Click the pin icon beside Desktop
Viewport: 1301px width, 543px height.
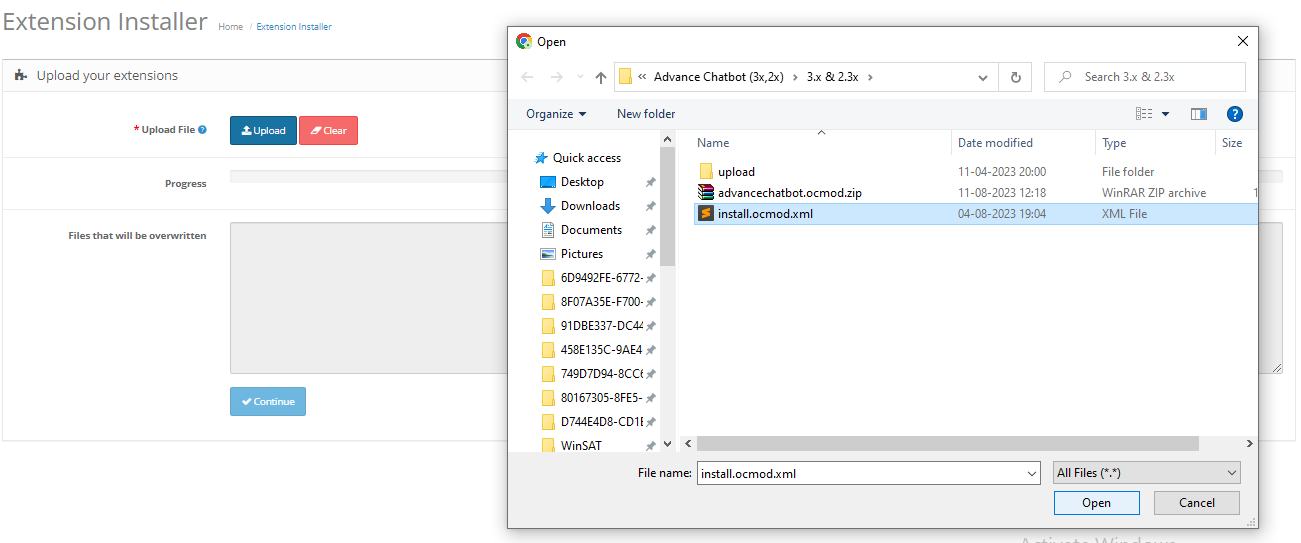651,182
